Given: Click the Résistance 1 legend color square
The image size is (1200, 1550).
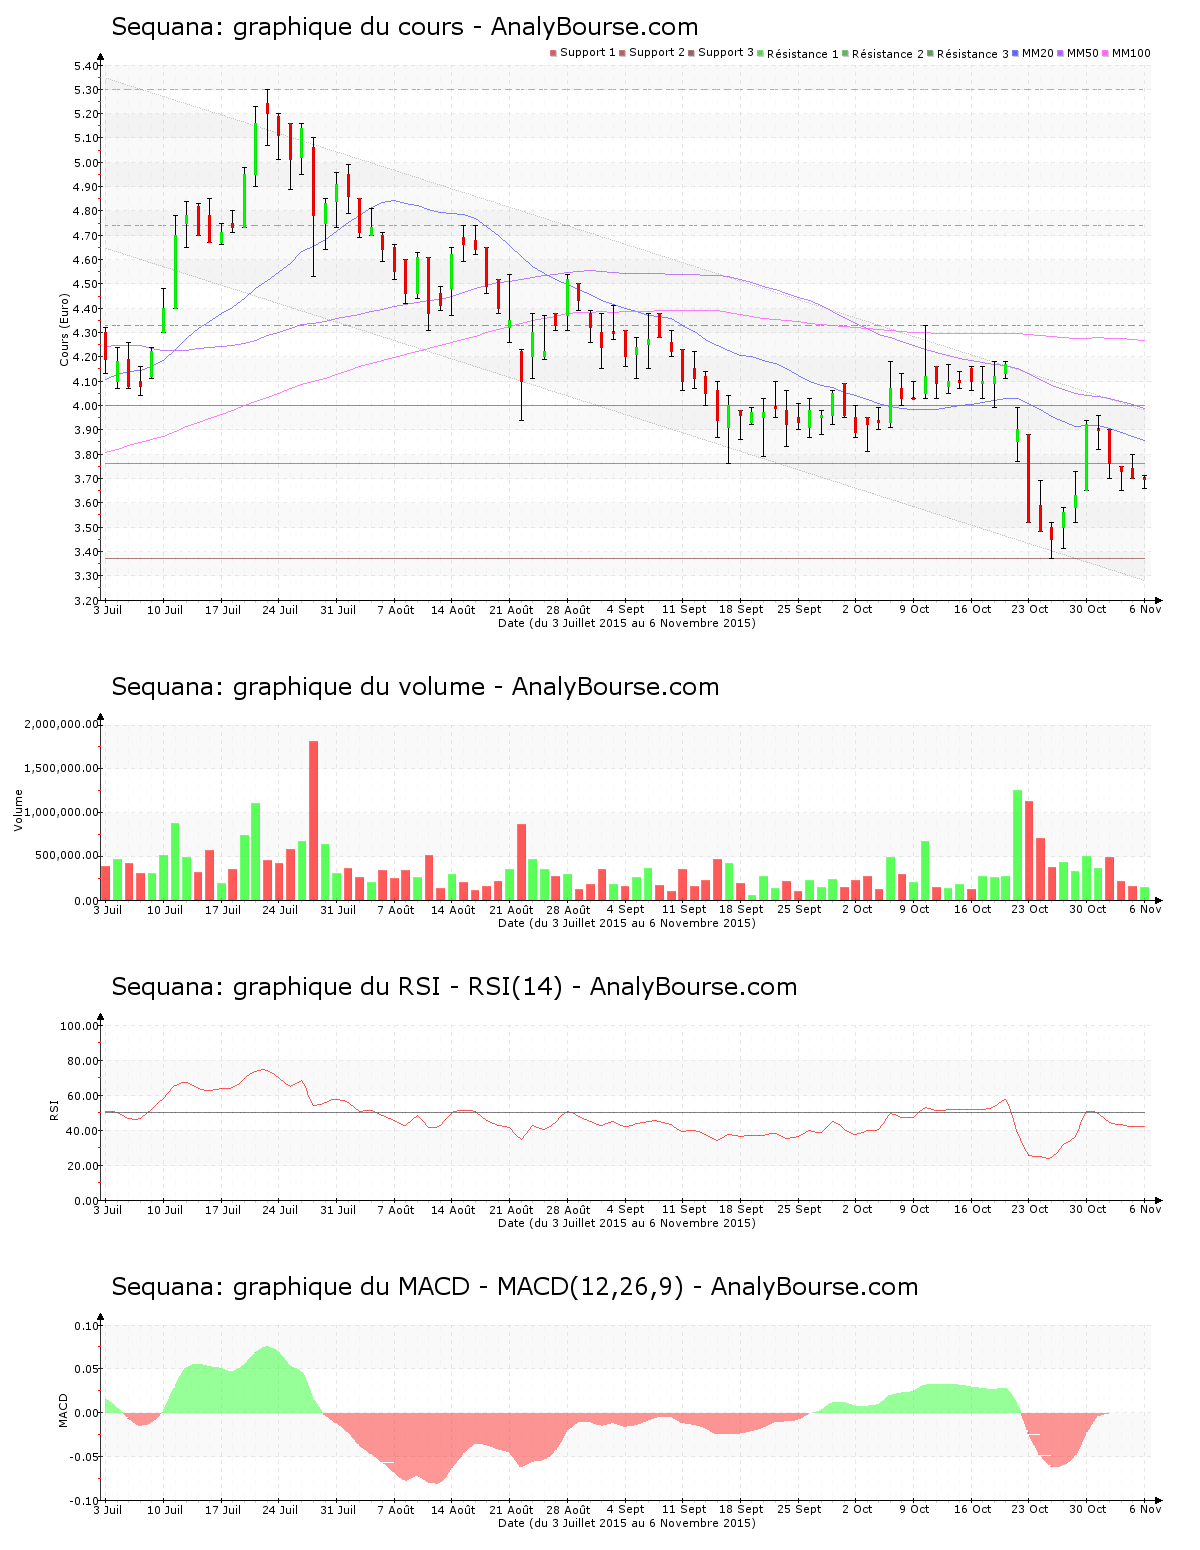Looking at the screenshot, I should click(761, 53).
